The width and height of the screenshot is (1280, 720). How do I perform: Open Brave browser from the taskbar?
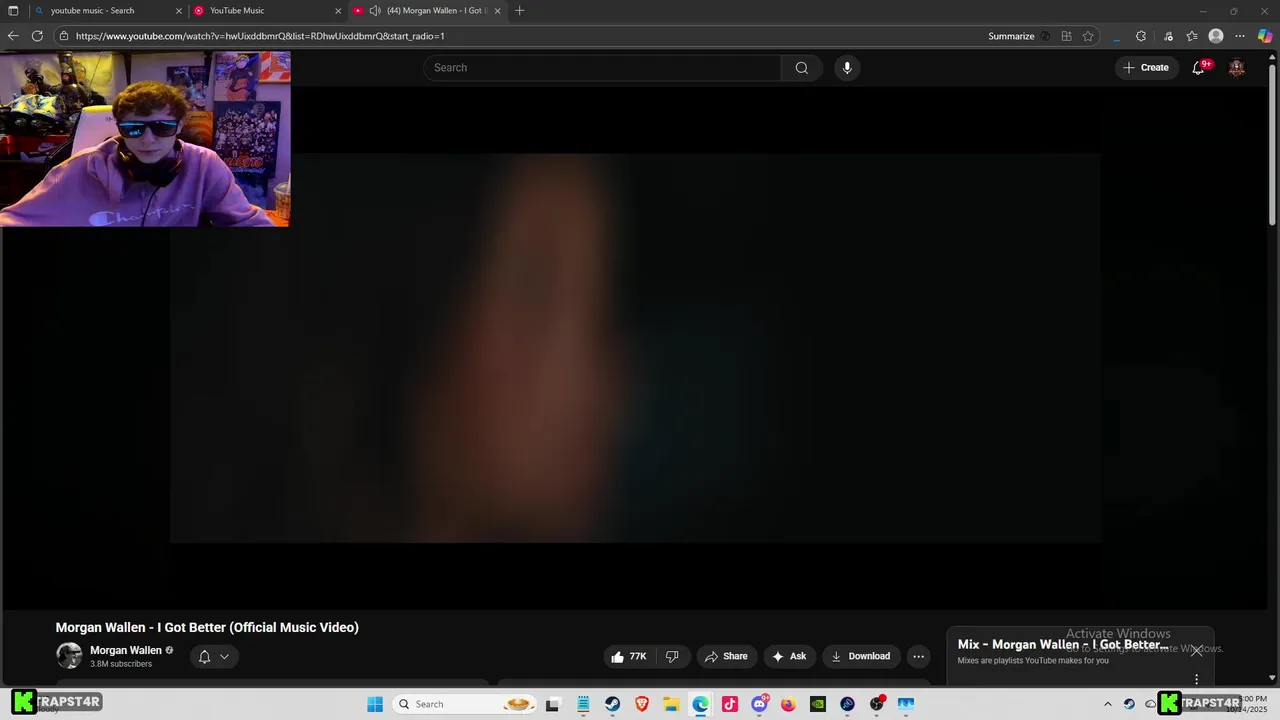click(x=642, y=704)
